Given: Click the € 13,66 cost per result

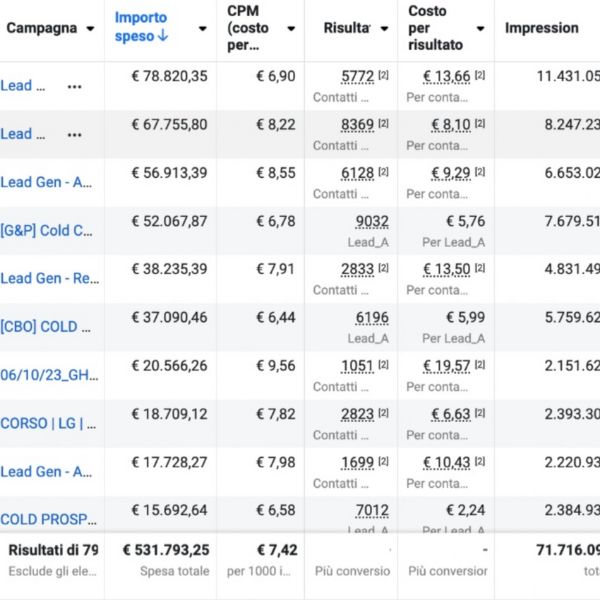Looking at the screenshot, I should tap(447, 77).
